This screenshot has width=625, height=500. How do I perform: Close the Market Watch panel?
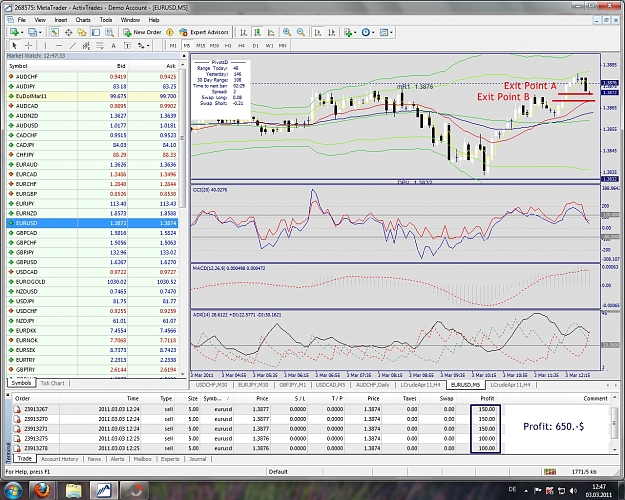[x=184, y=56]
